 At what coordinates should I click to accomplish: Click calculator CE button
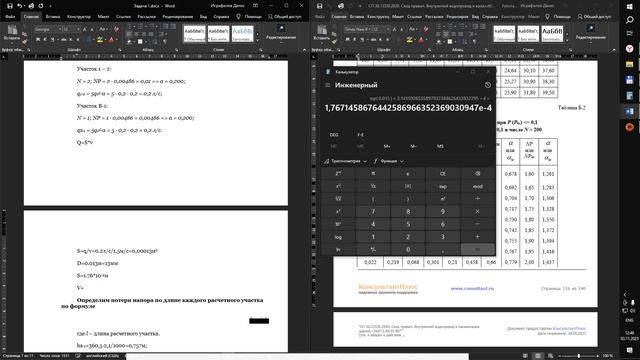point(443,173)
